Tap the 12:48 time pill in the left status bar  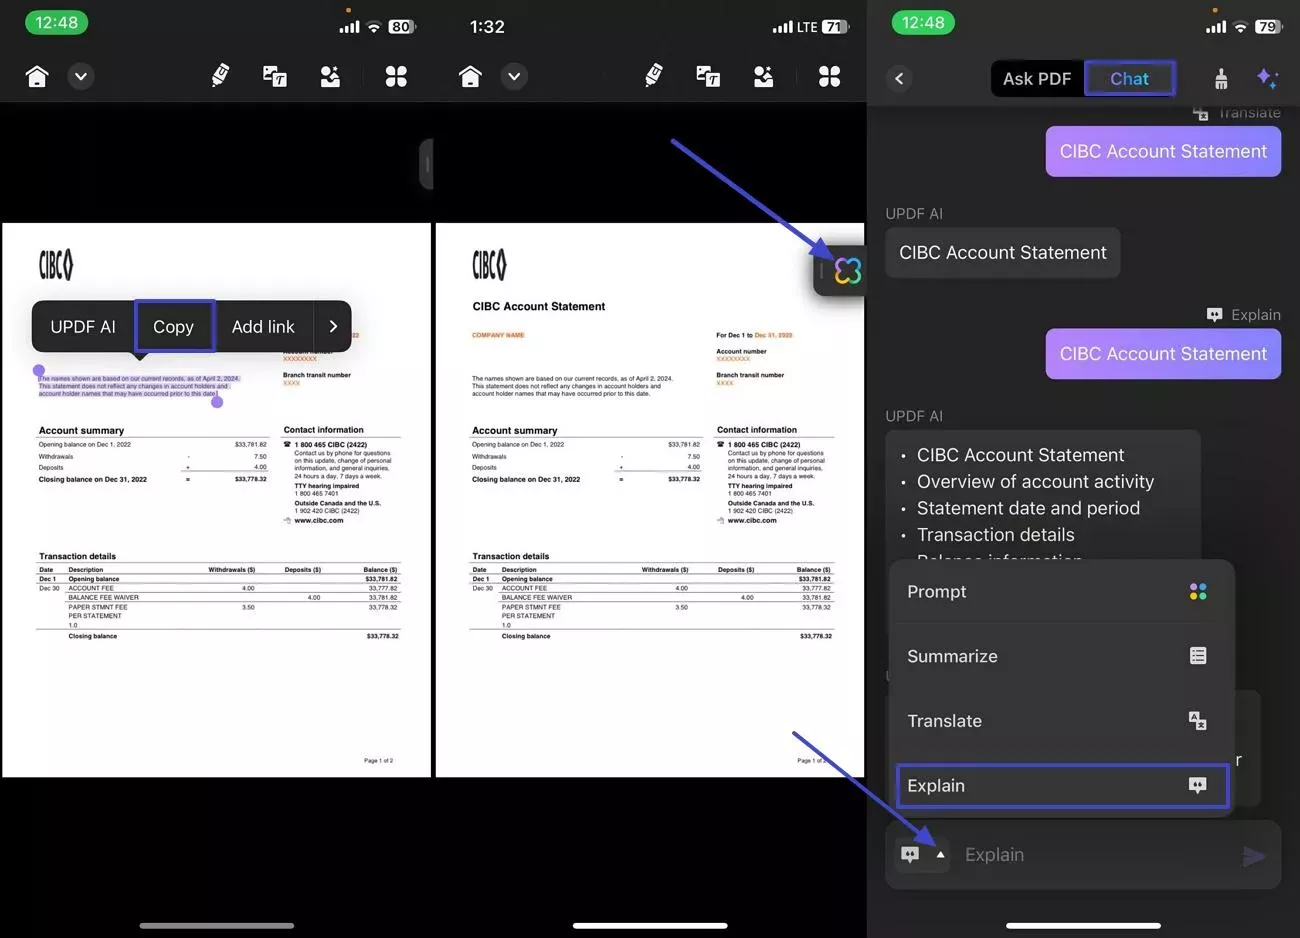(x=56, y=23)
